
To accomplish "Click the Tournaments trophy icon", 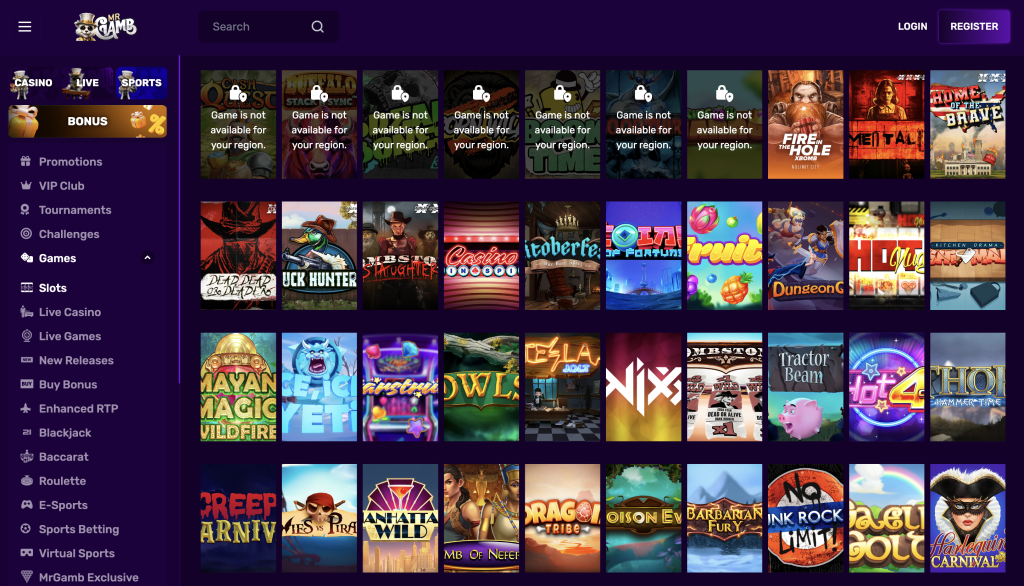I will click(26, 210).
